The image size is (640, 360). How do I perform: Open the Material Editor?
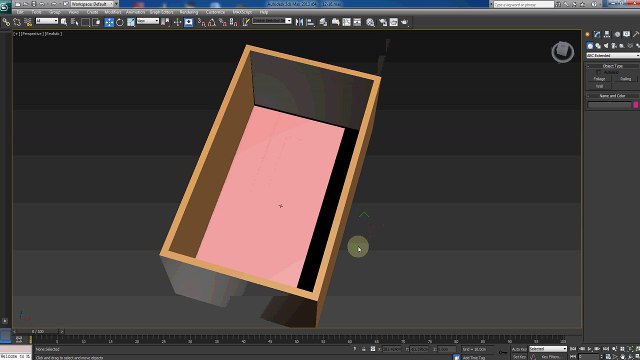[x=370, y=22]
